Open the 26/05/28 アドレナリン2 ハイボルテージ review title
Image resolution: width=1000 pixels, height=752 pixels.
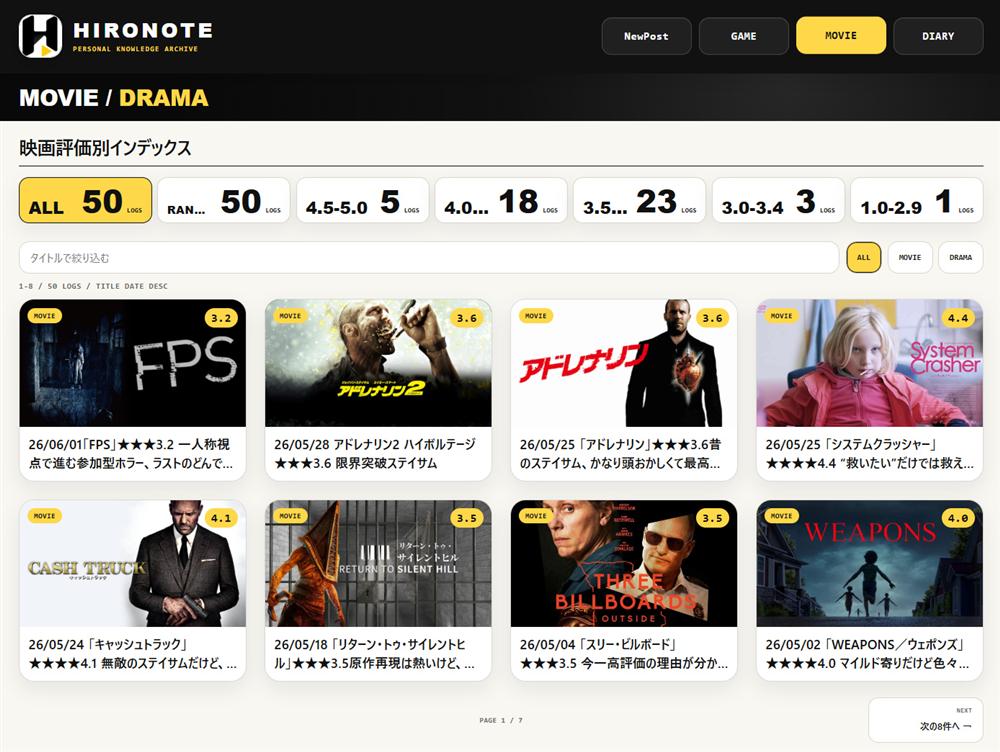[375, 453]
